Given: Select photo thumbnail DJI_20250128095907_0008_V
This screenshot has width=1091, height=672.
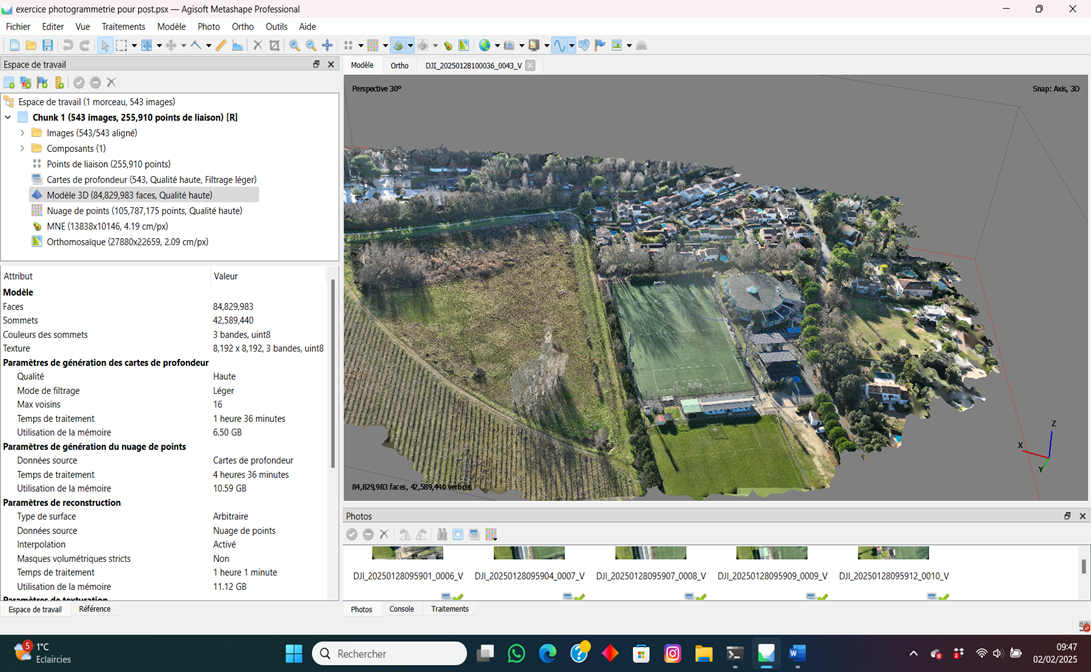Looking at the screenshot, I should [x=650, y=553].
